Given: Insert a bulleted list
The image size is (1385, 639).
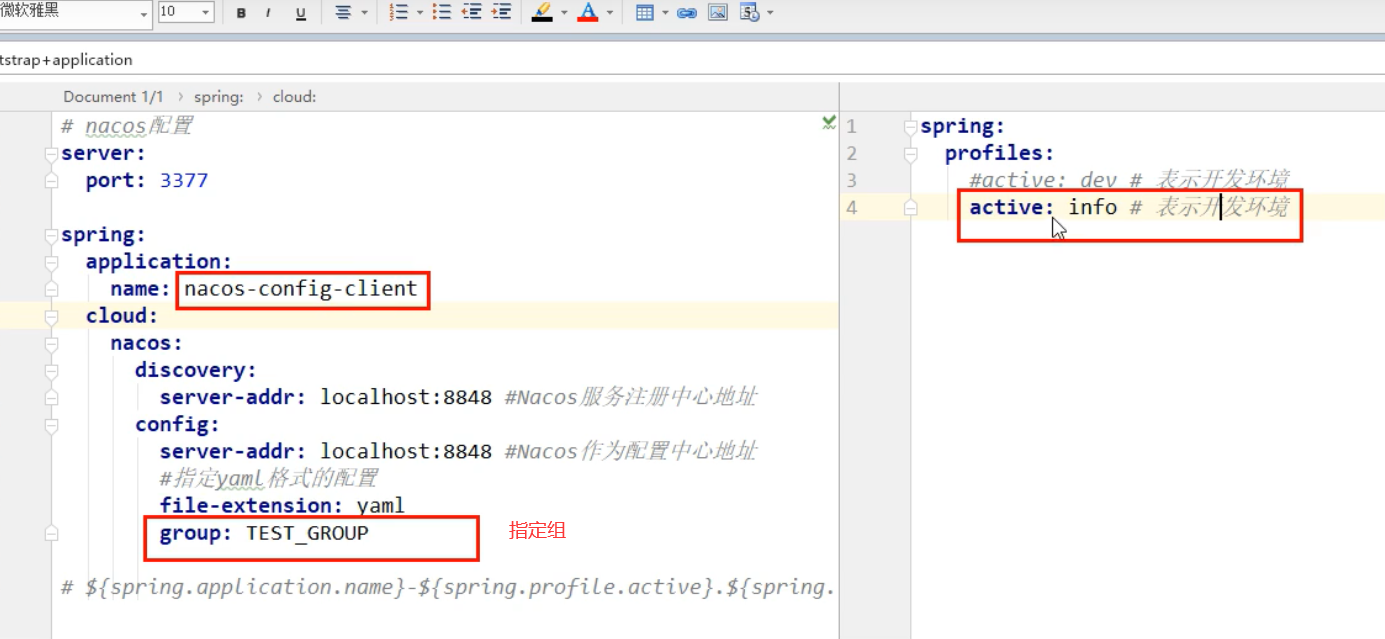Looking at the screenshot, I should (x=443, y=13).
